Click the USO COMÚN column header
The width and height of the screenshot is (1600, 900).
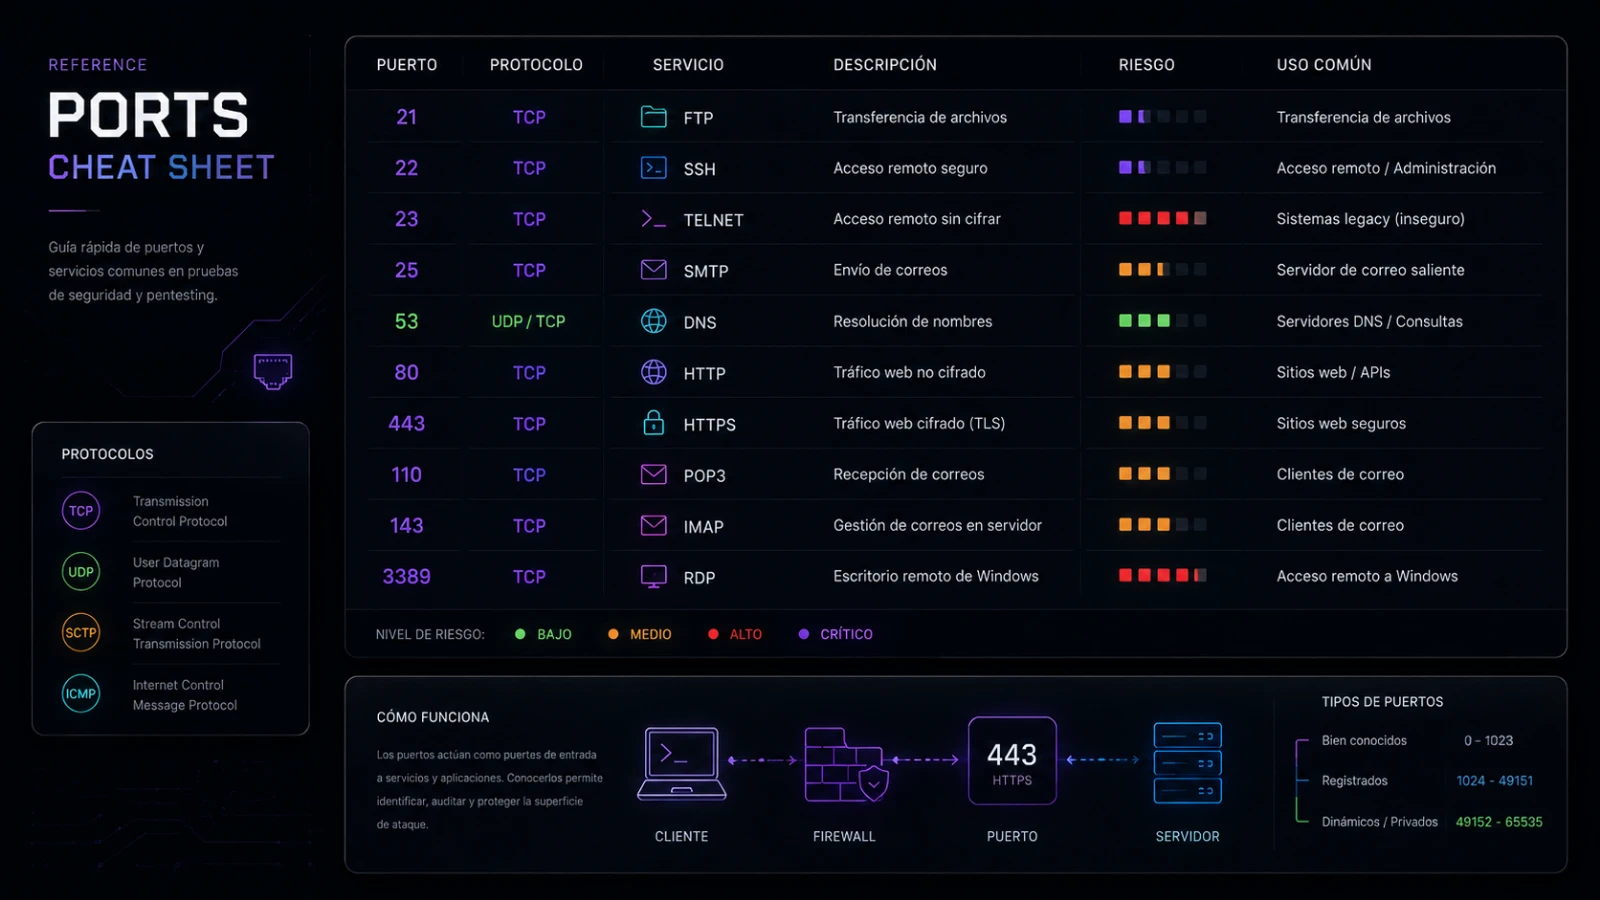click(1324, 65)
